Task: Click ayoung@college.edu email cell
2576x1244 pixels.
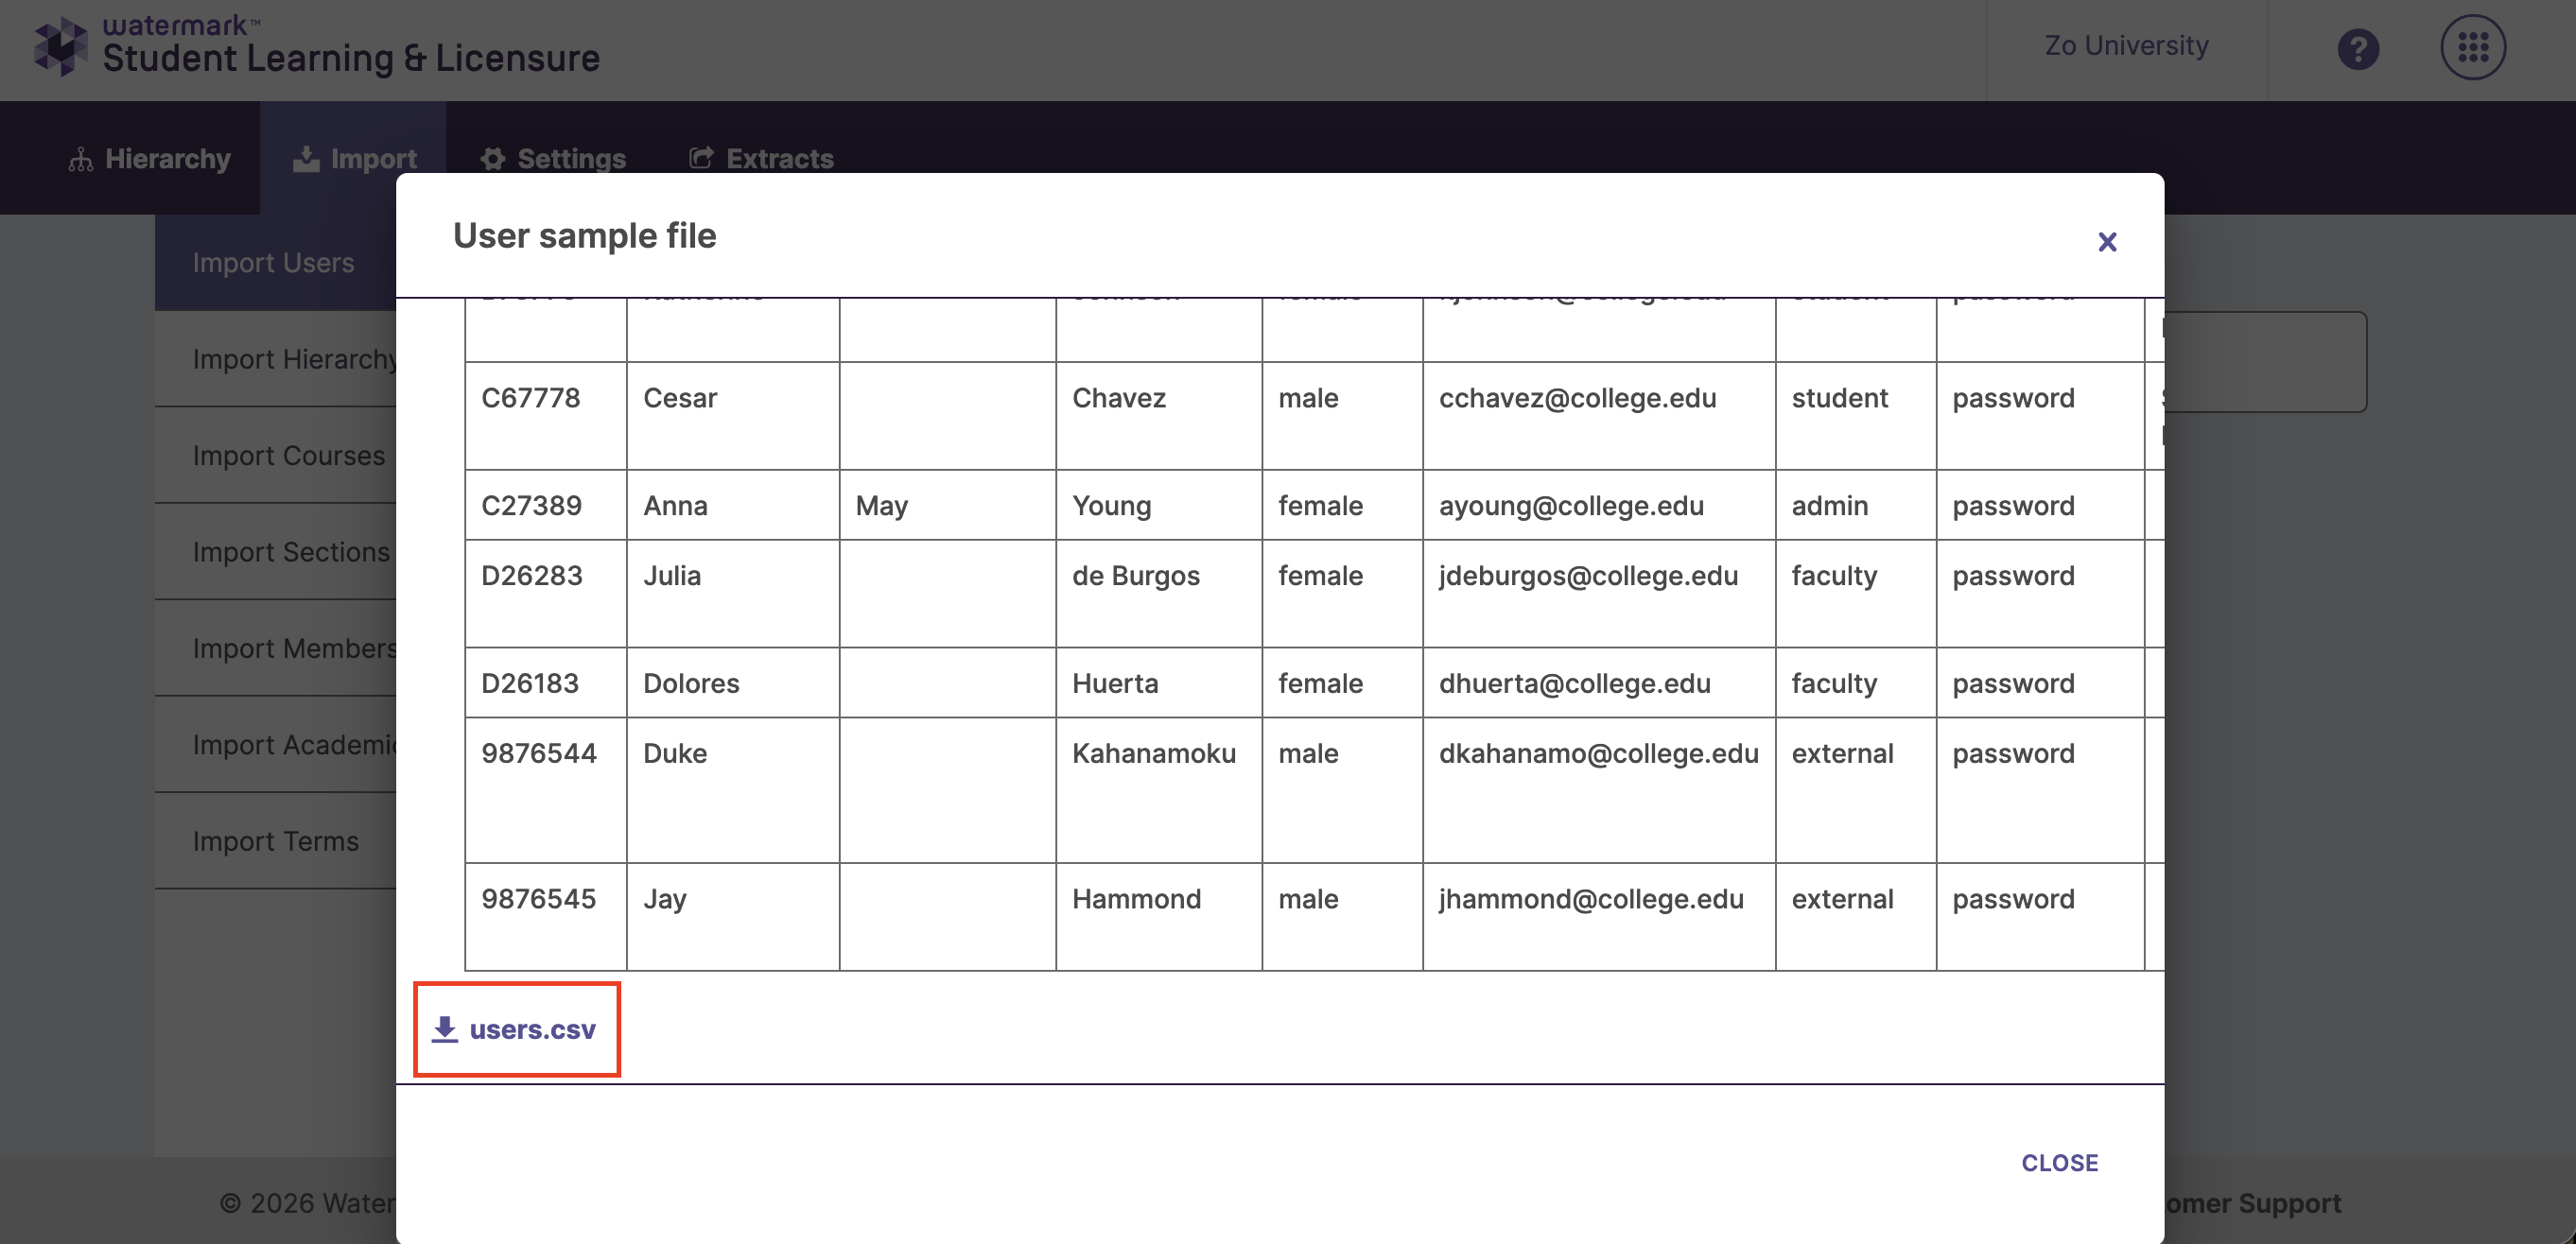Action: tap(1599, 505)
